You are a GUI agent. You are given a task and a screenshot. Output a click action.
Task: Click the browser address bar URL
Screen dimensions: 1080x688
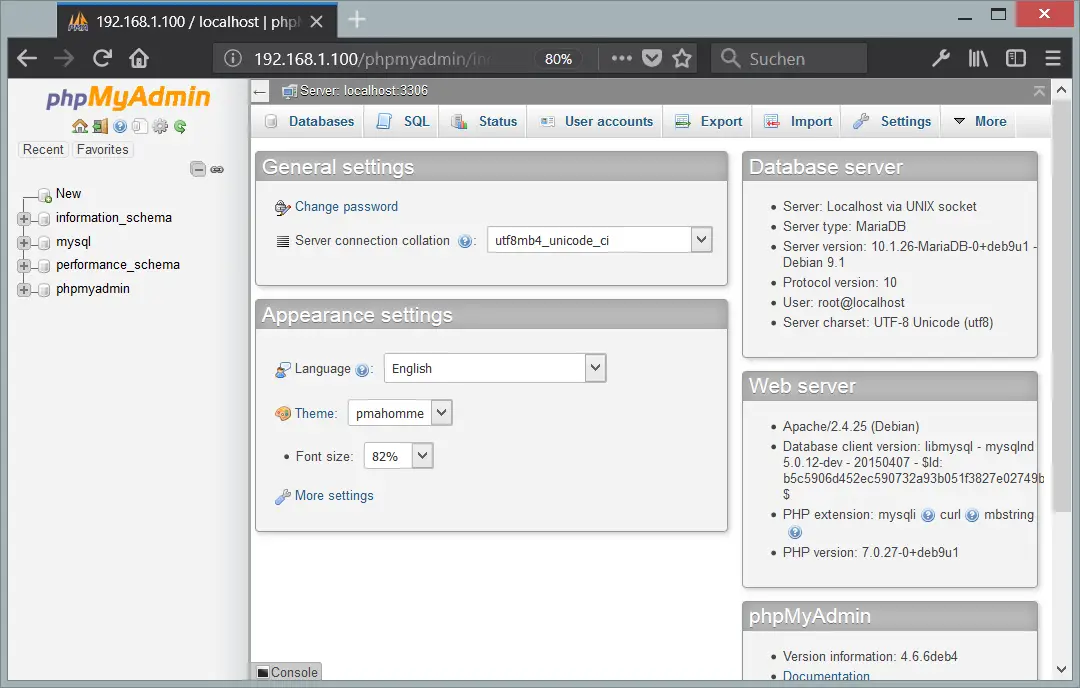click(x=372, y=59)
